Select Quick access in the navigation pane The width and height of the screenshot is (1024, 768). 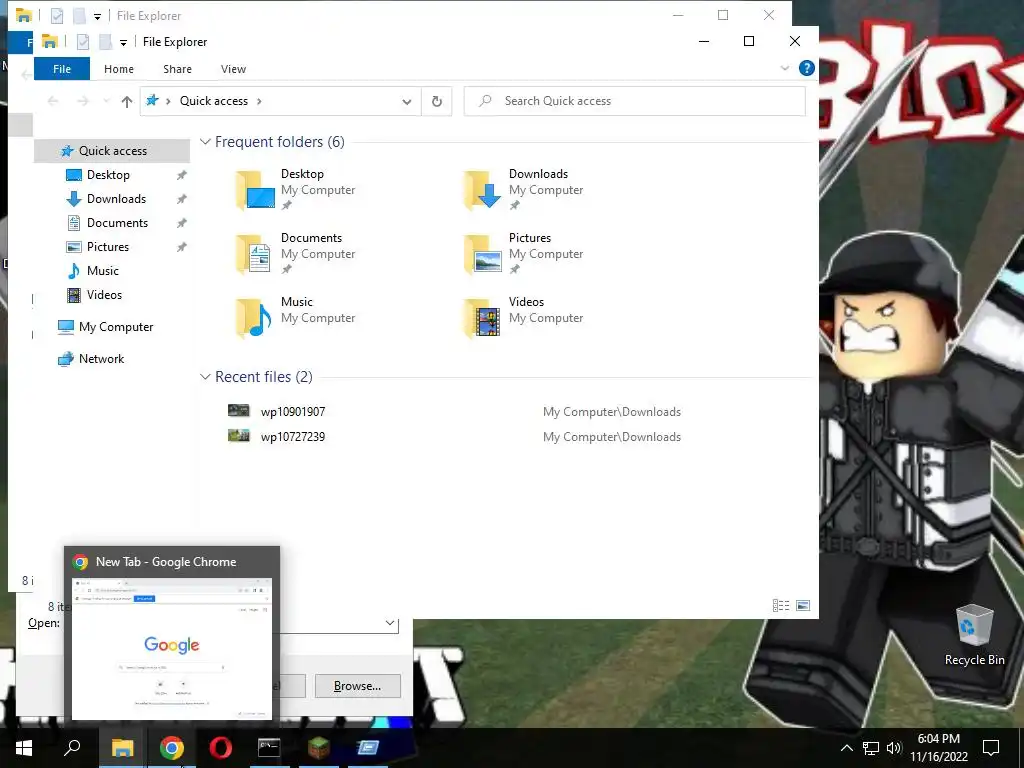click(x=112, y=151)
